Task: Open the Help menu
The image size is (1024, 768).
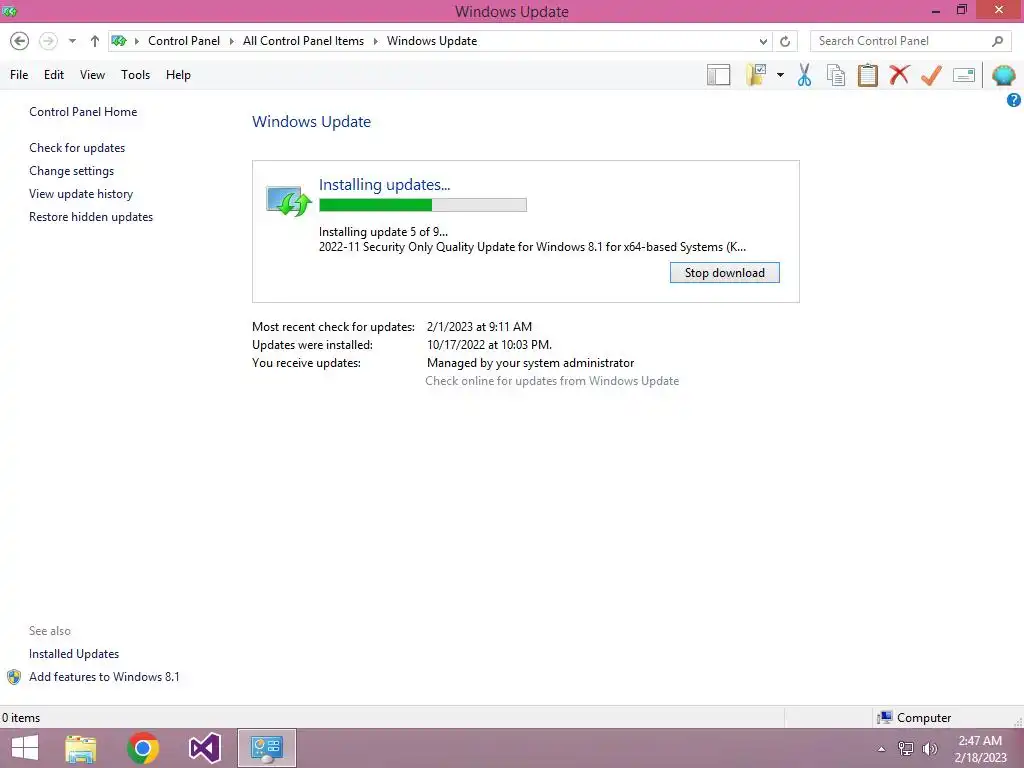Action: point(178,75)
